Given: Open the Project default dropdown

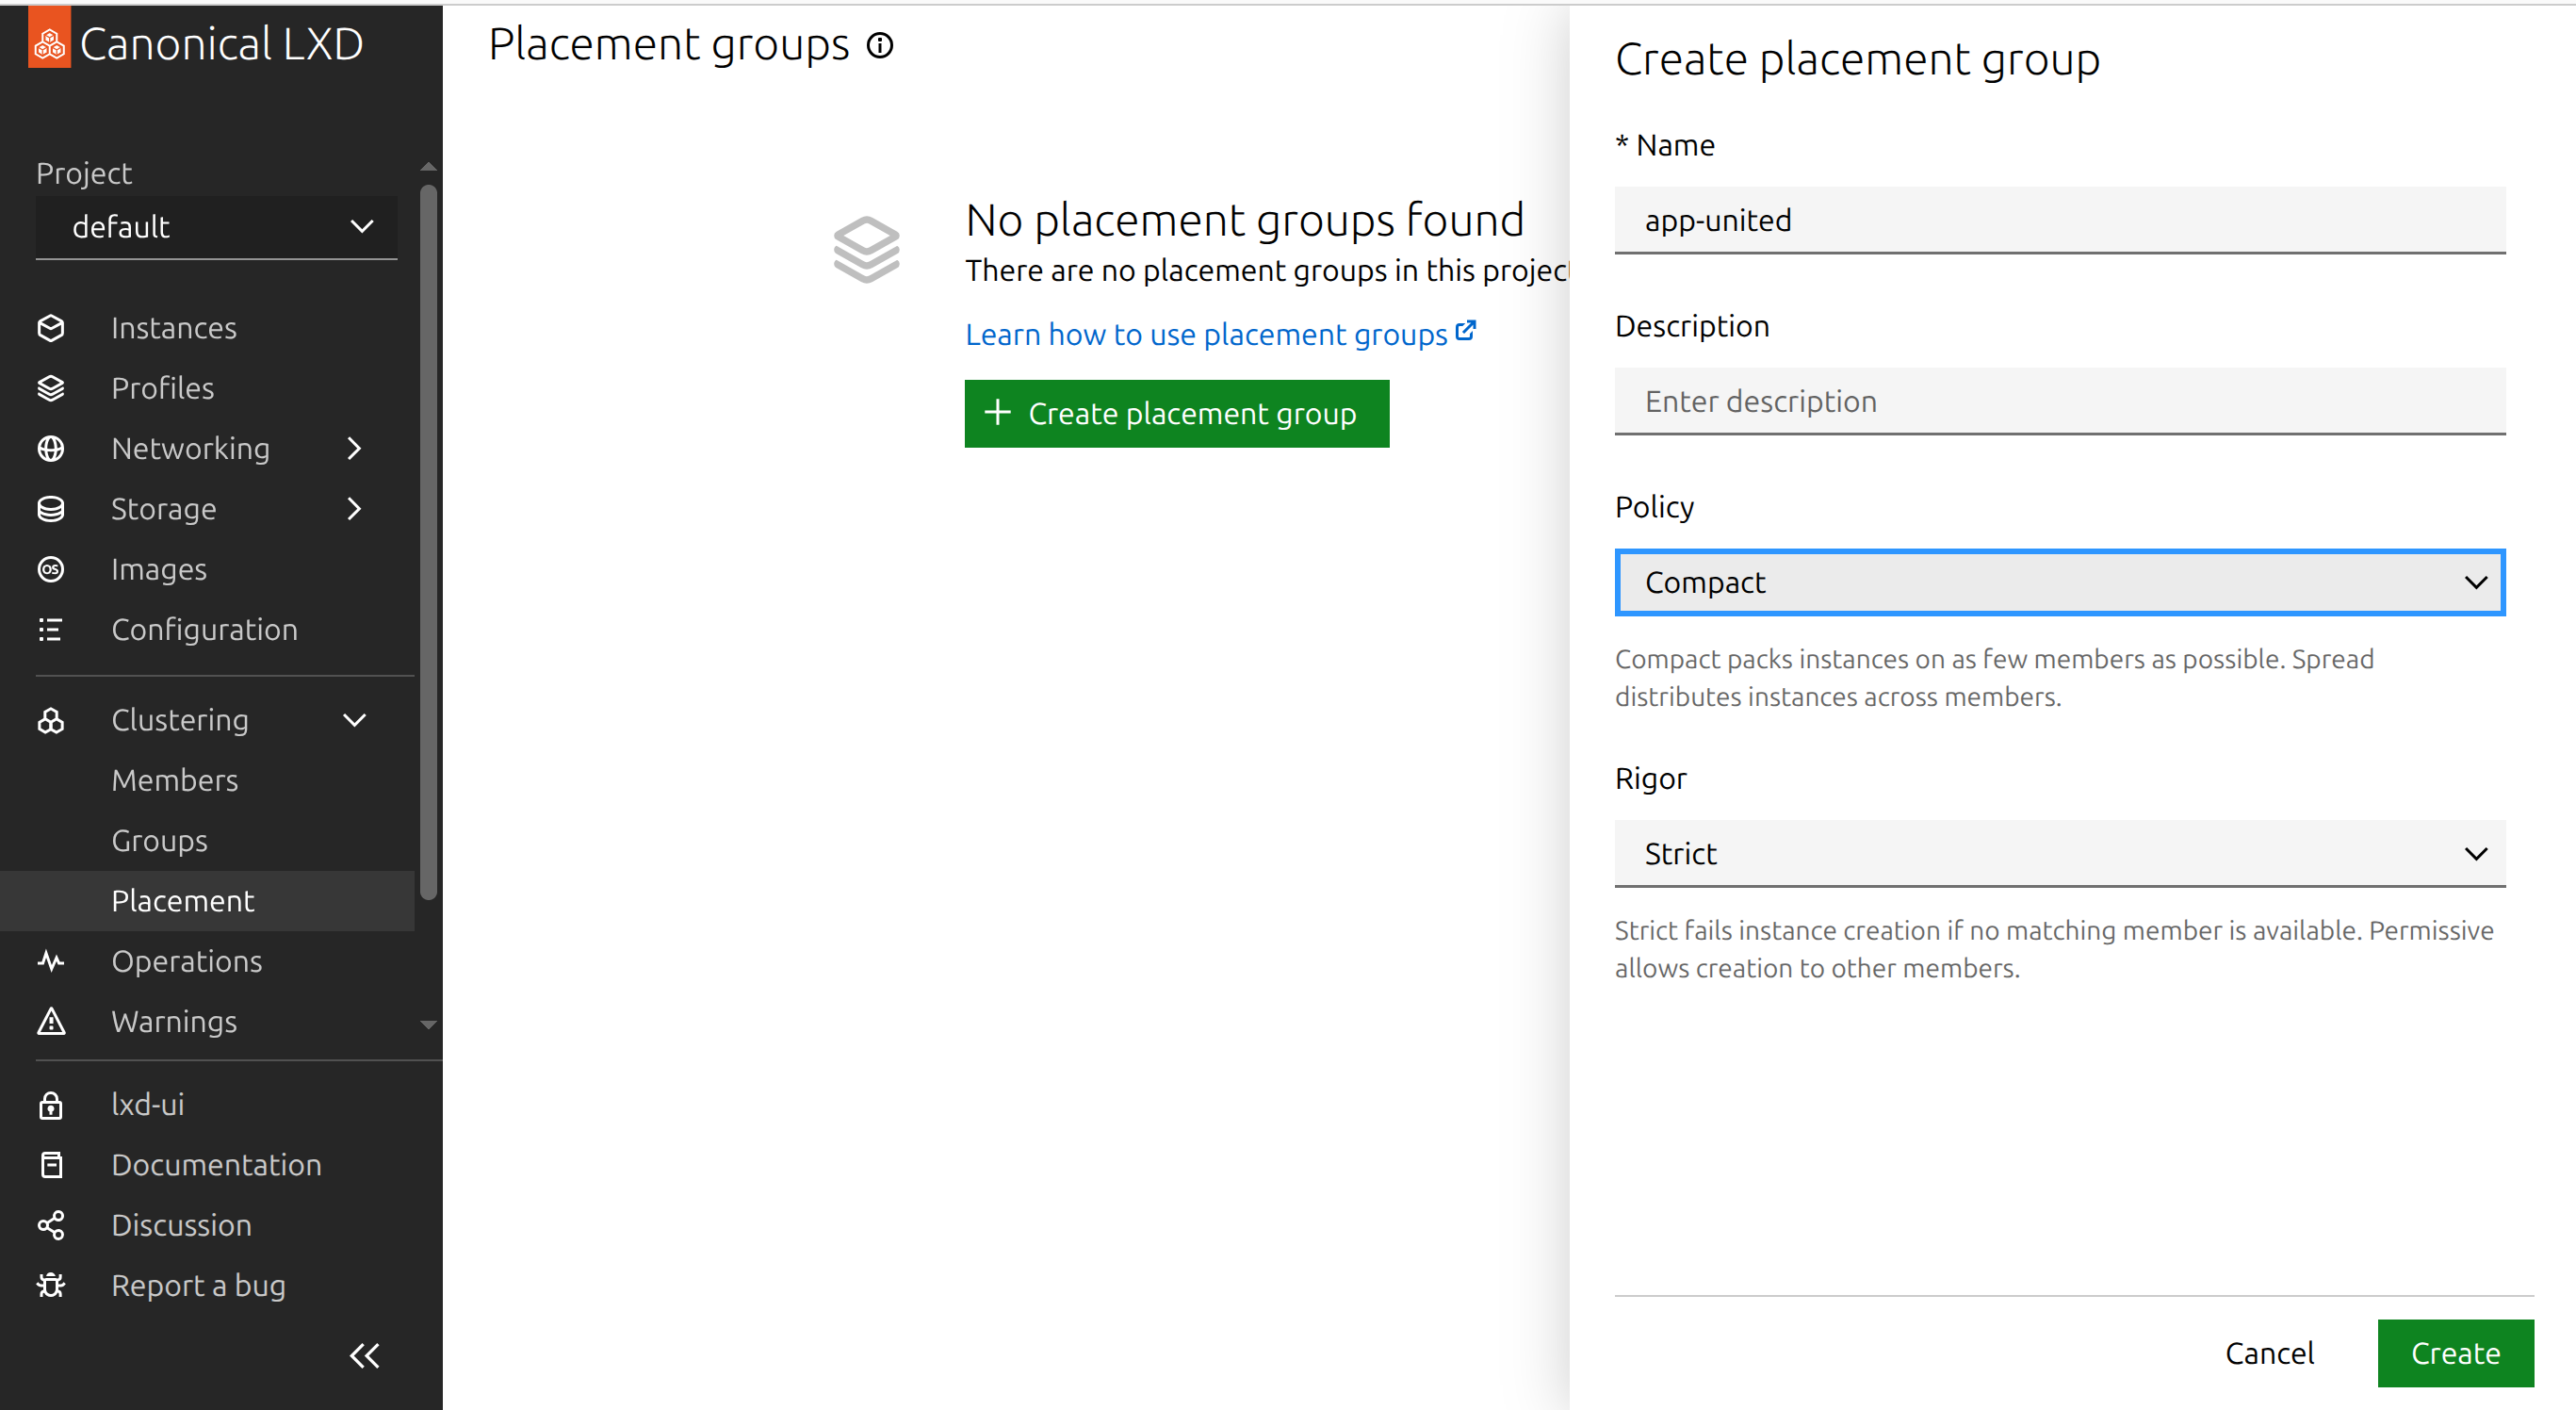Looking at the screenshot, I should click(216, 227).
